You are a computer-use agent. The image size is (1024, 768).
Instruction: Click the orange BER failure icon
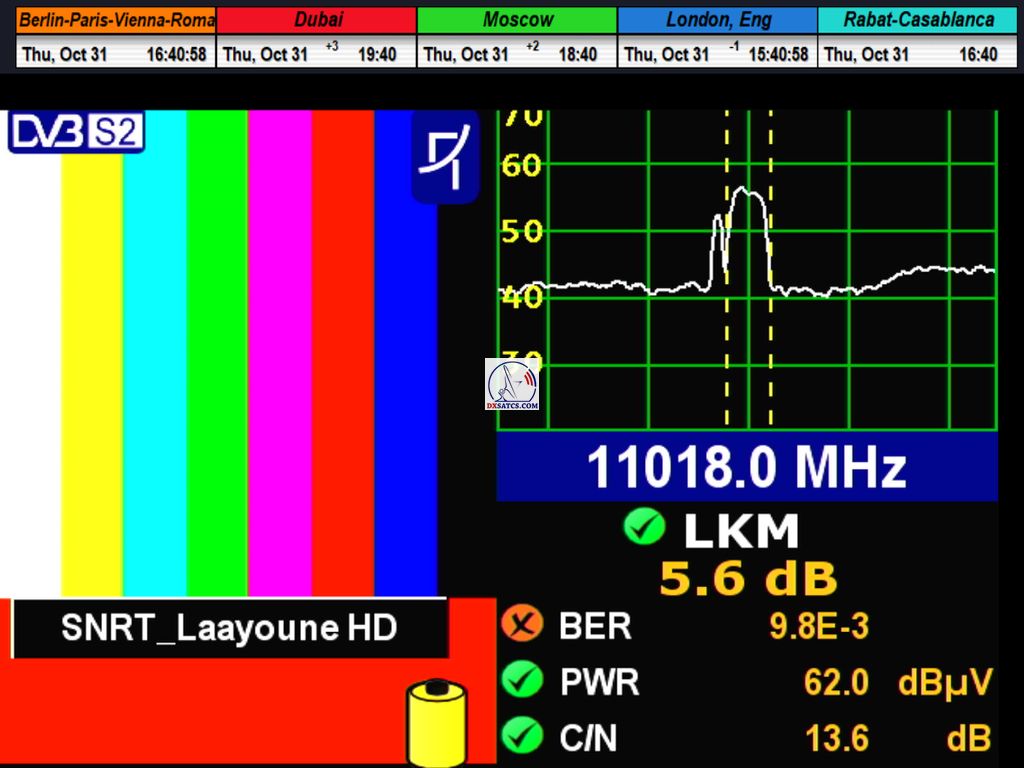(521, 626)
